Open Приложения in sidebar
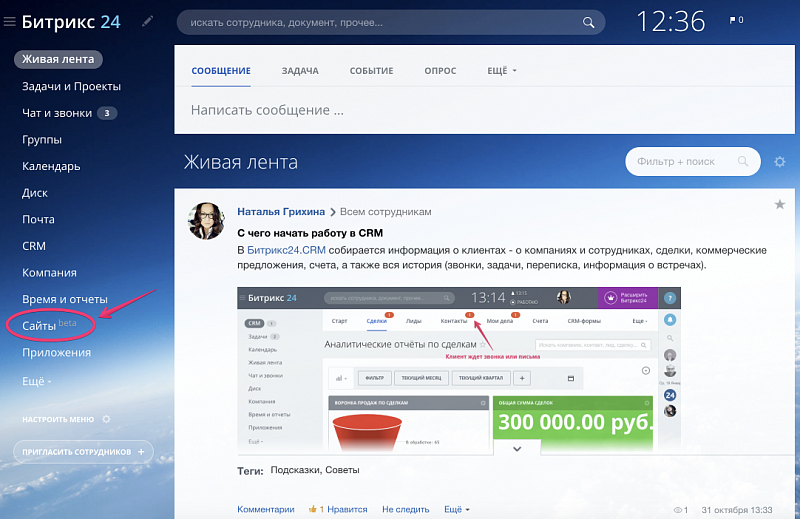 (x=57, y=353)
